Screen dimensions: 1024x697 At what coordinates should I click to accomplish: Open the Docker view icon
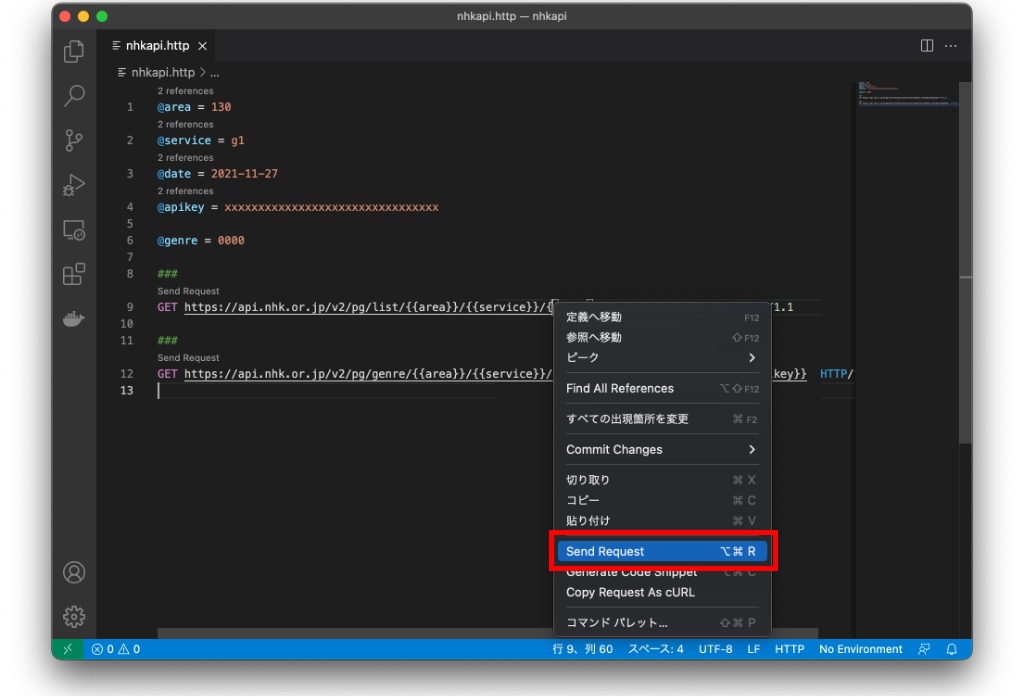(x=74, y=319)
